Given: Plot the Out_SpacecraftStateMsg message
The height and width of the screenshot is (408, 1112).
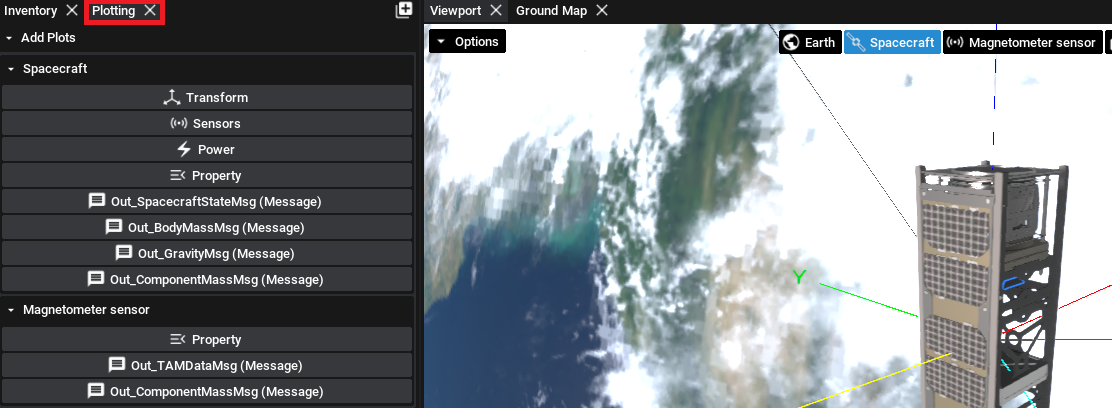Looking at the screenshot, I should click(207, 202).
